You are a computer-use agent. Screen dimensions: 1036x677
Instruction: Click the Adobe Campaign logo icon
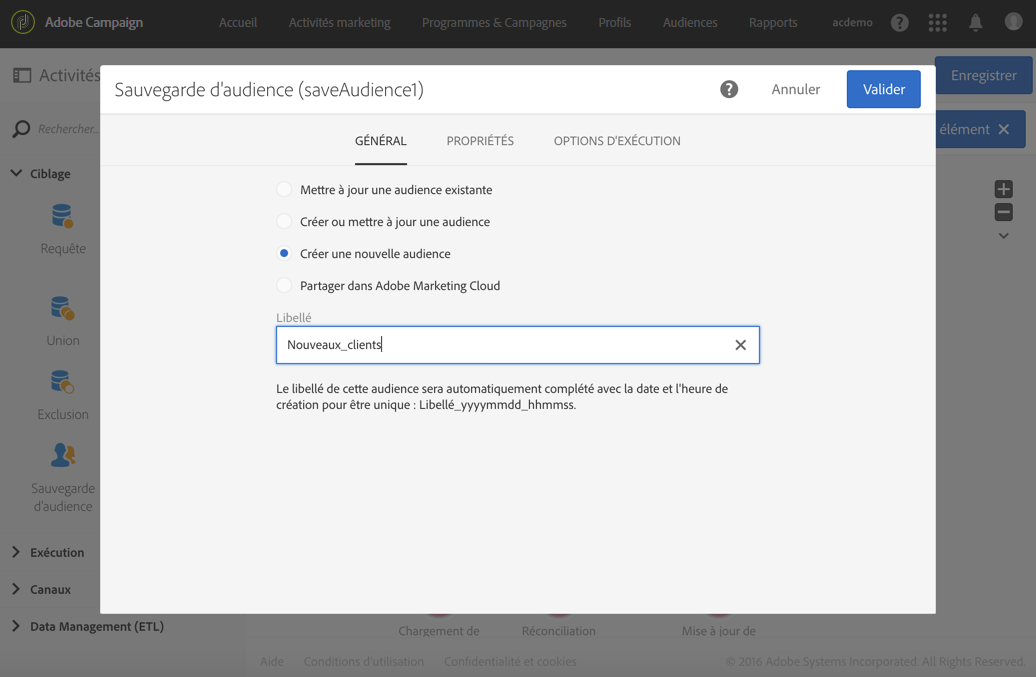22,22
